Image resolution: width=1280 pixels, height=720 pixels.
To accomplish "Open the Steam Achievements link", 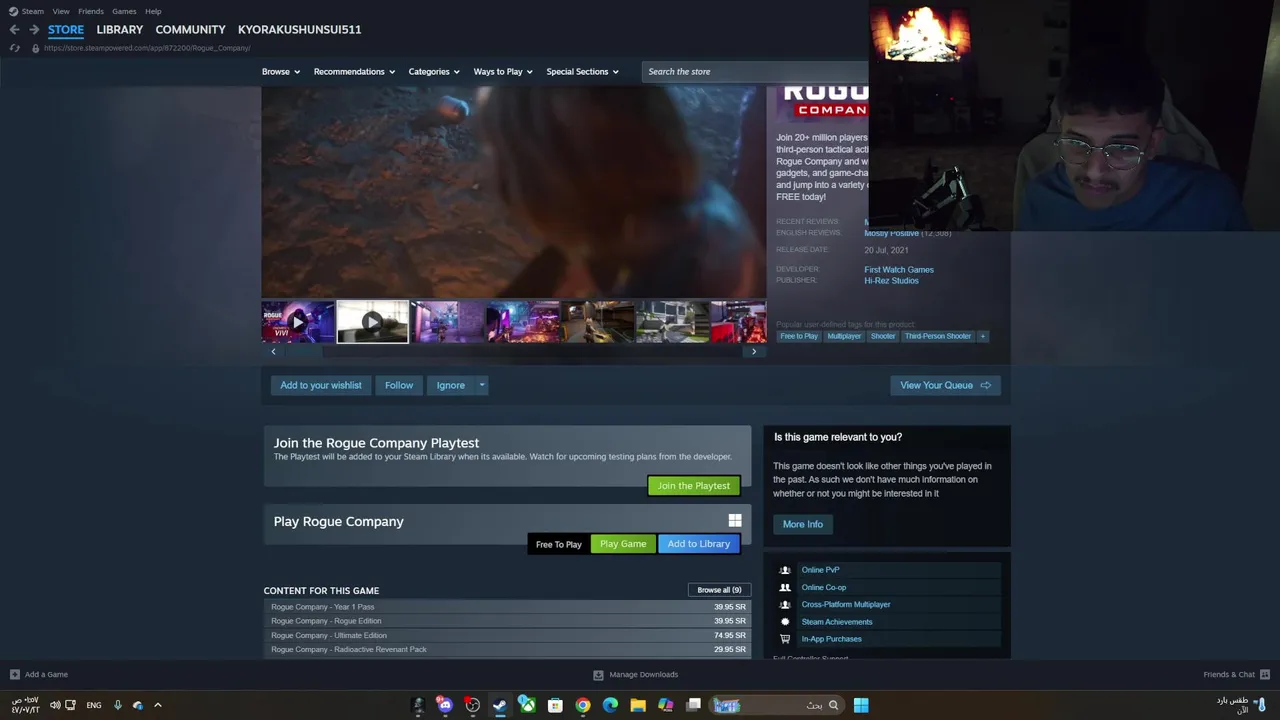I will [836, 622].
